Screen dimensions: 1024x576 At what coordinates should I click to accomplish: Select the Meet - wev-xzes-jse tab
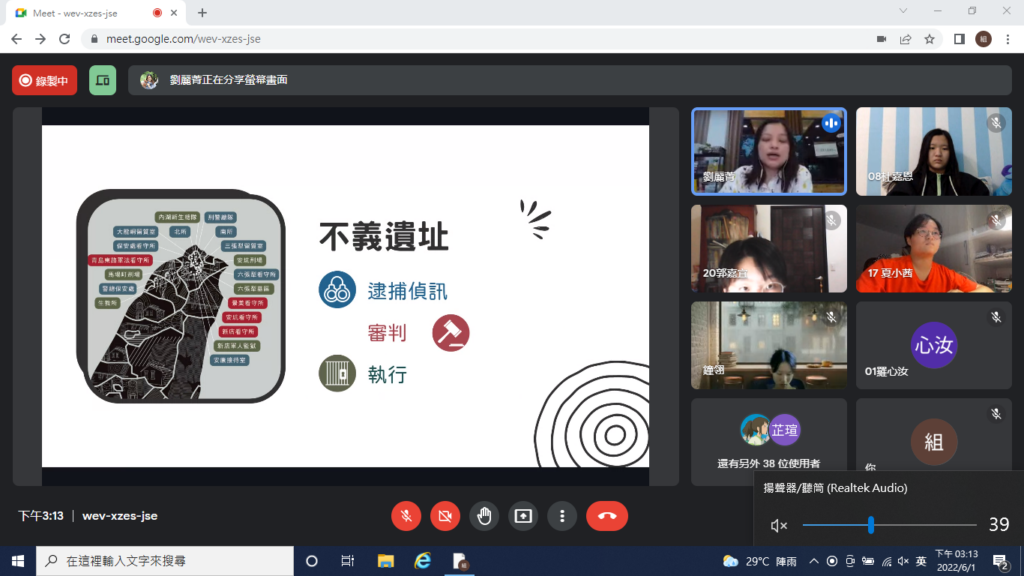[x=96, y=13]
